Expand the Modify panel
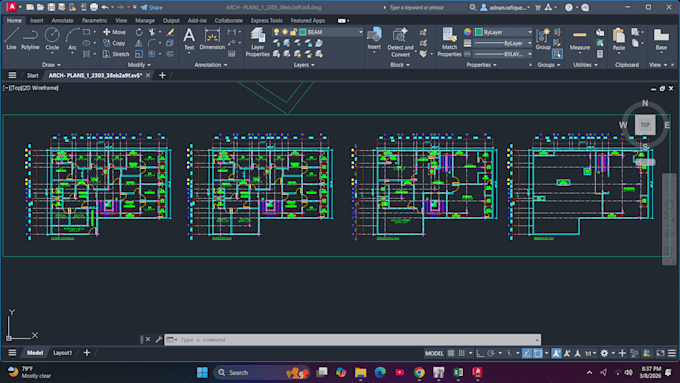 tap(139, 65)
